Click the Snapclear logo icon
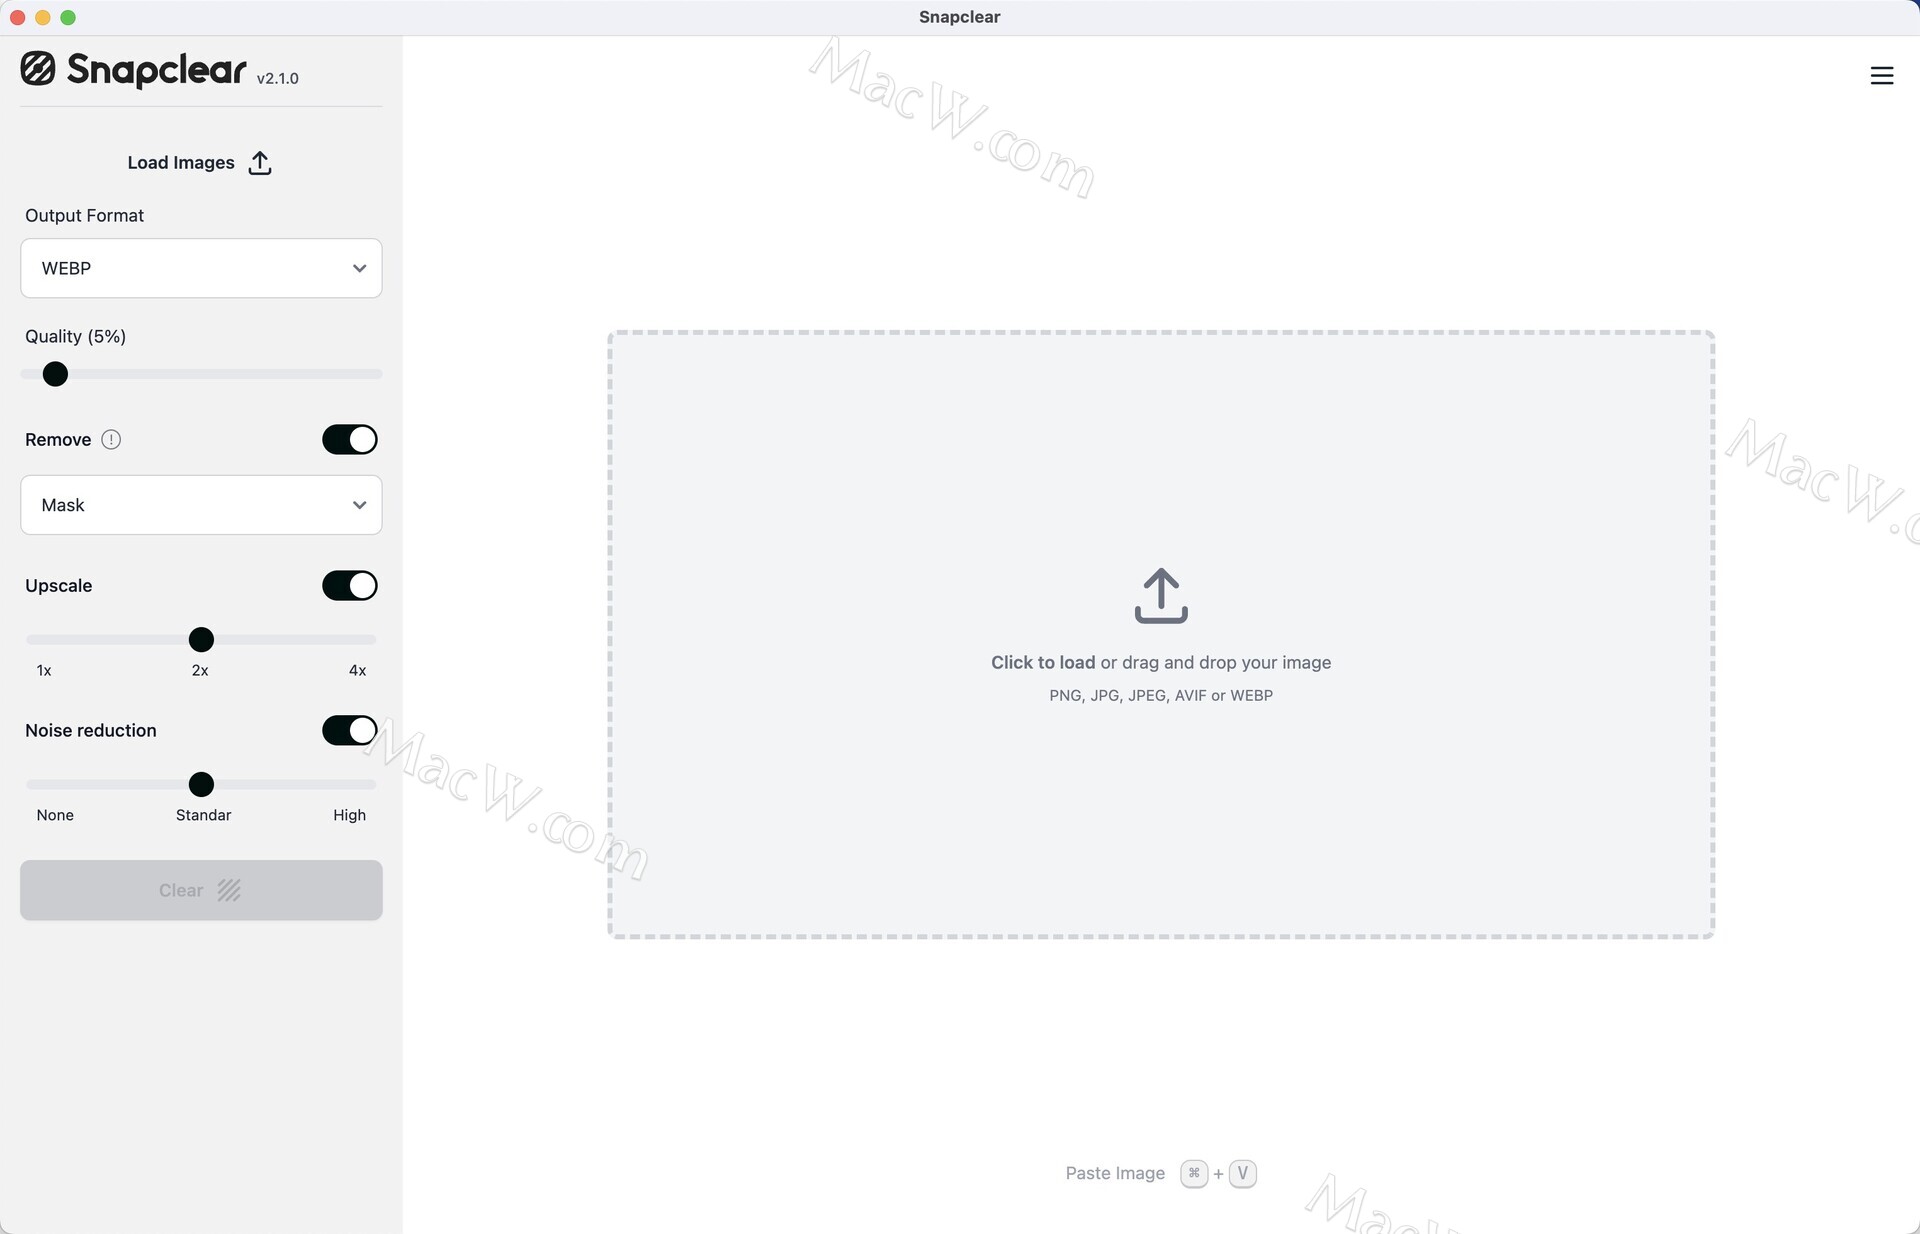Viewport: 1920px width, 1234px height. point(38,69)
